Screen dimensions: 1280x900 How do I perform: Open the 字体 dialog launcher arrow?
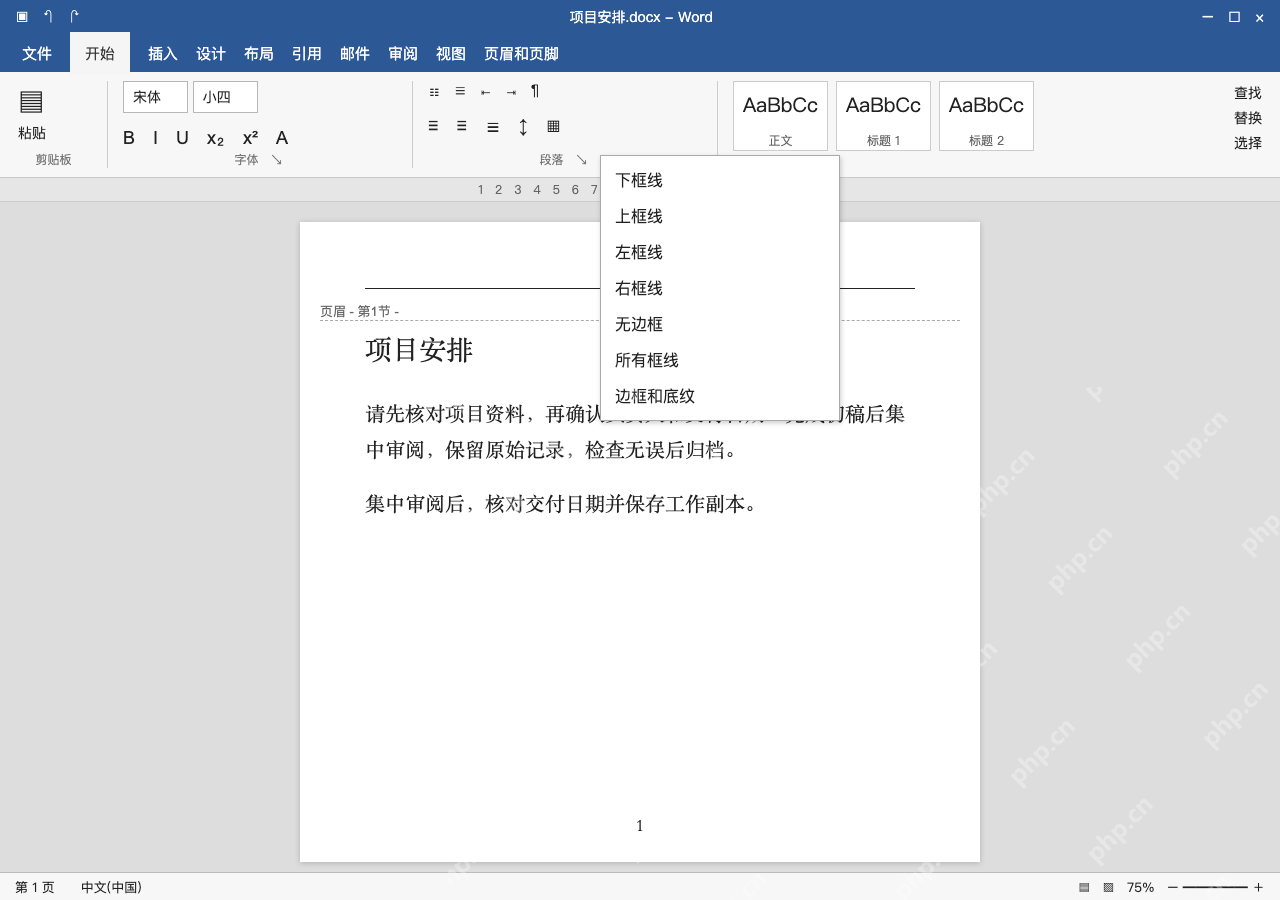coord(277,159)
